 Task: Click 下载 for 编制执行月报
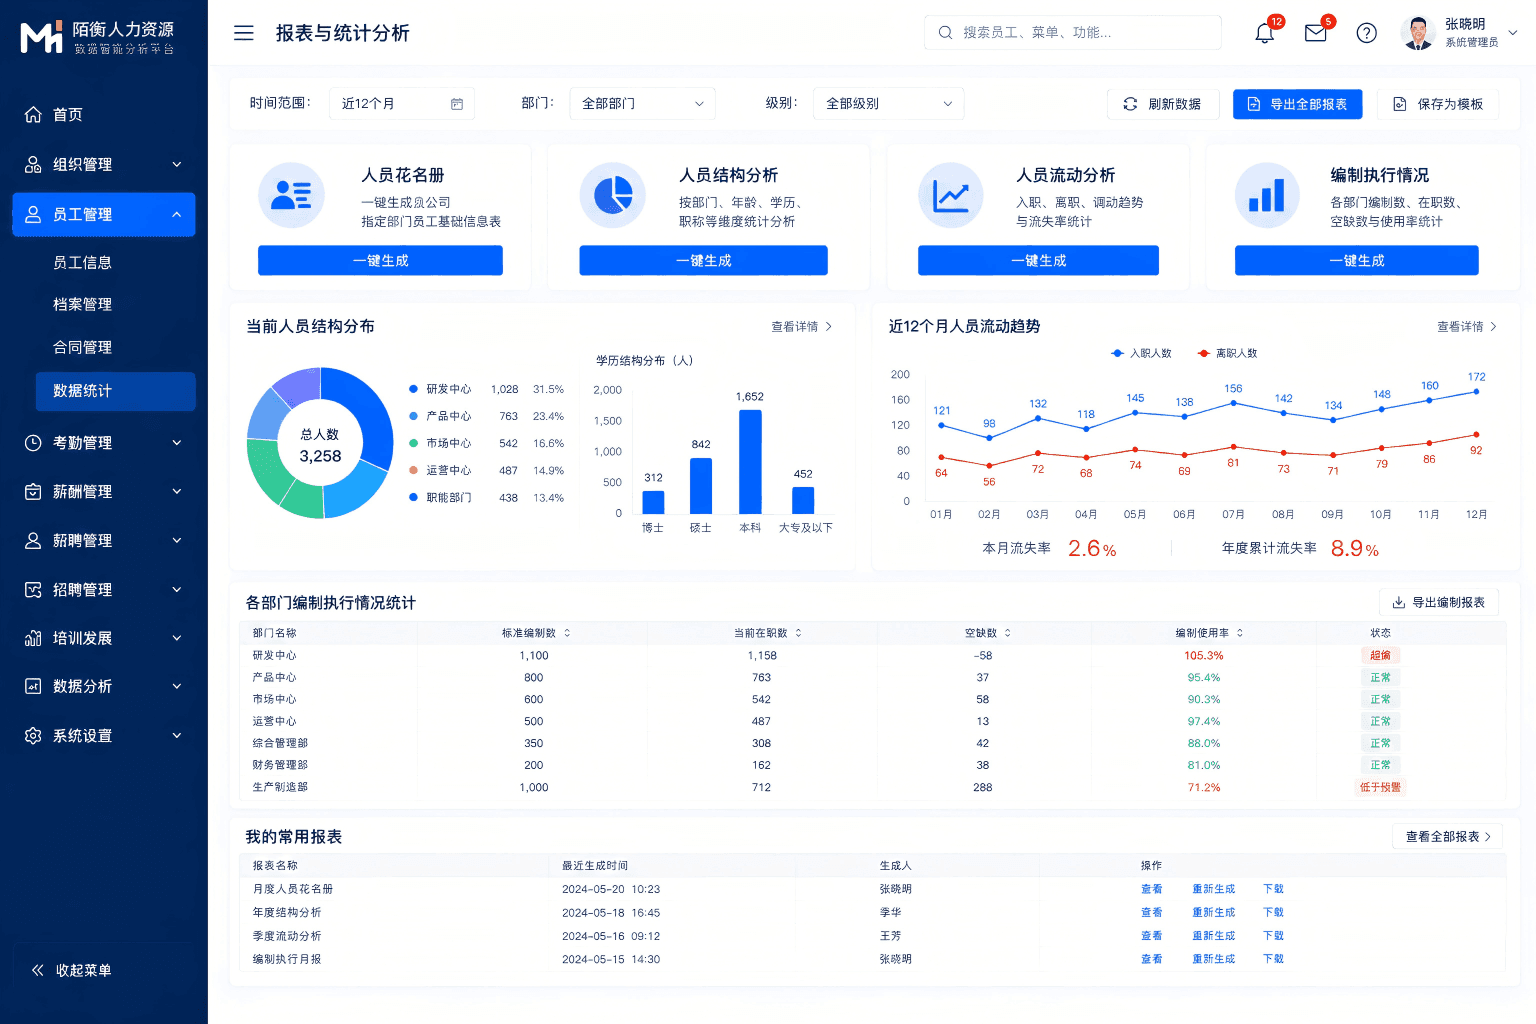(1273, 959)
